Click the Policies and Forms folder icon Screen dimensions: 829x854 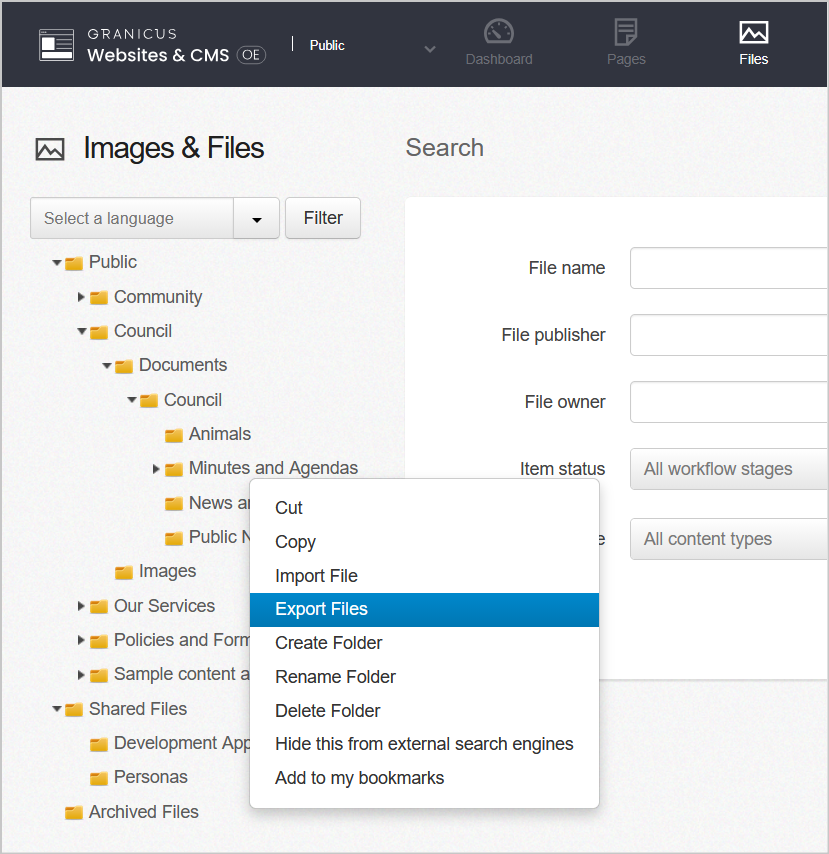99,641
